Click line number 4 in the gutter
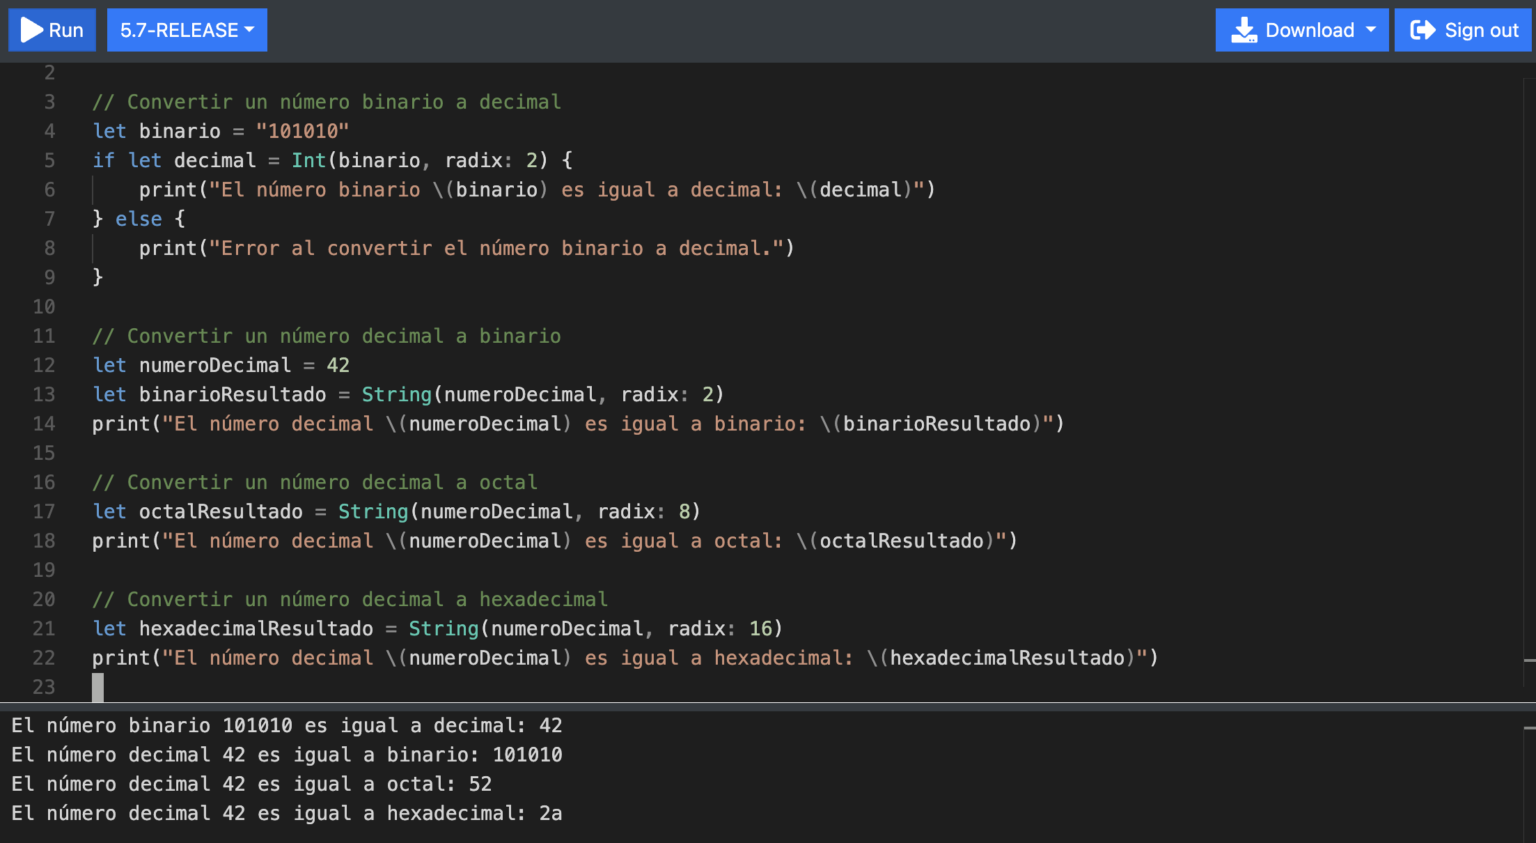1536x843 pixels. click(x=48, y=130)
